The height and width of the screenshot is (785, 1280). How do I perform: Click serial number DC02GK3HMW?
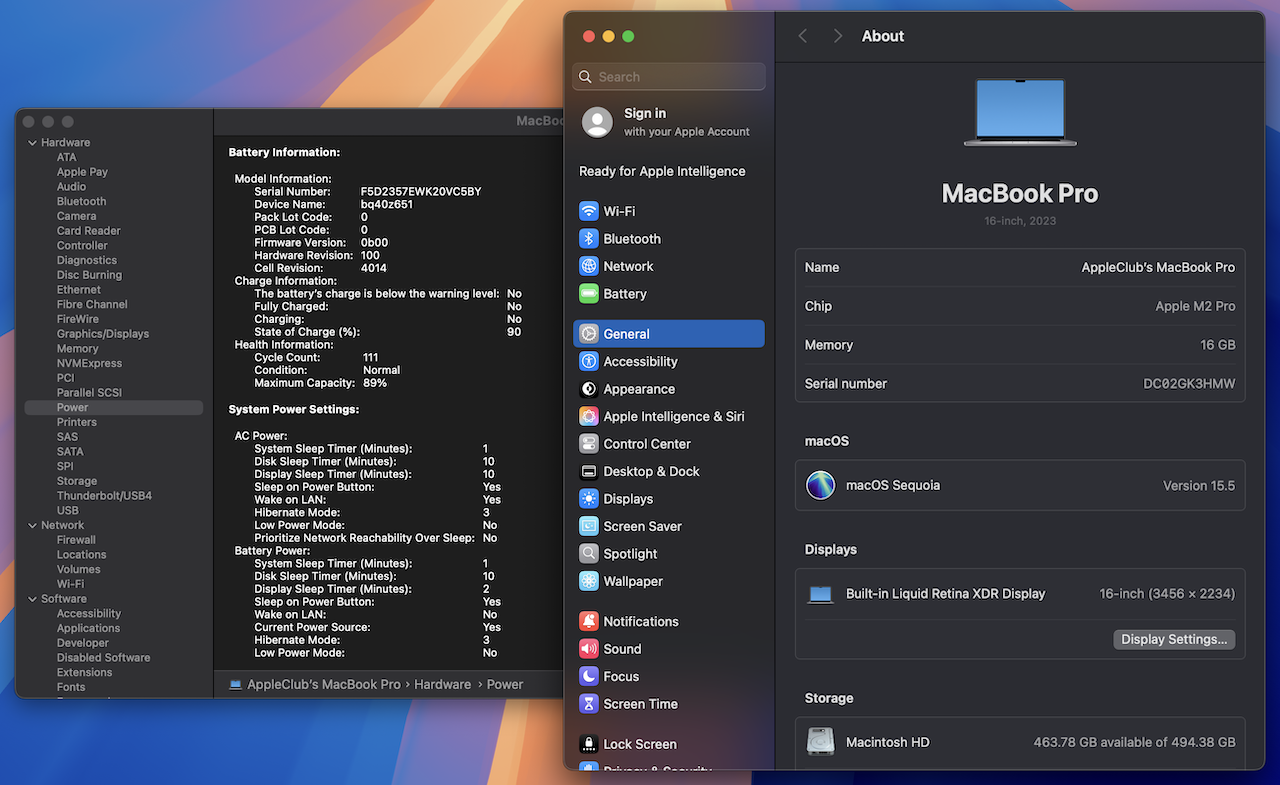(x=1189, y=384)
